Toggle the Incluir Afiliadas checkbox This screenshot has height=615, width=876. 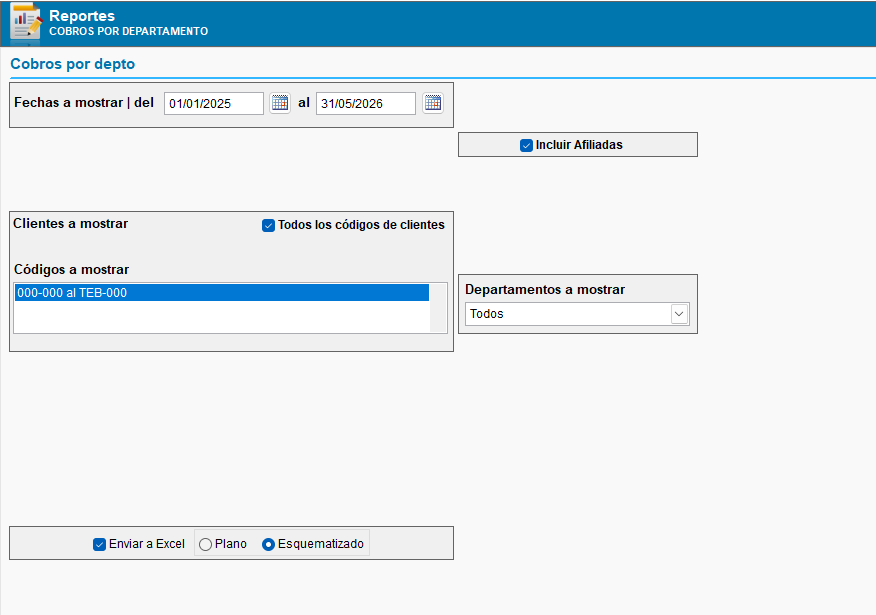pos(526,145)
